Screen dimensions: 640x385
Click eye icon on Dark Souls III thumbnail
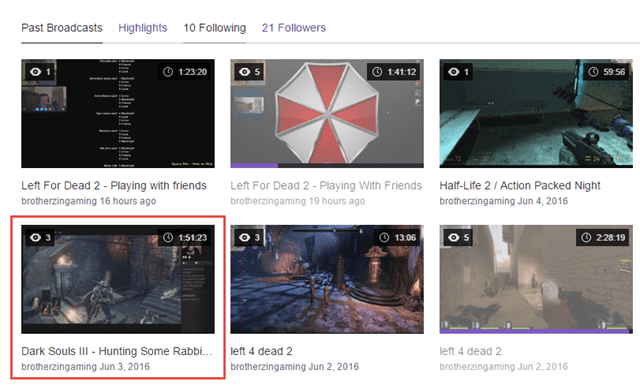coord(36,237)
